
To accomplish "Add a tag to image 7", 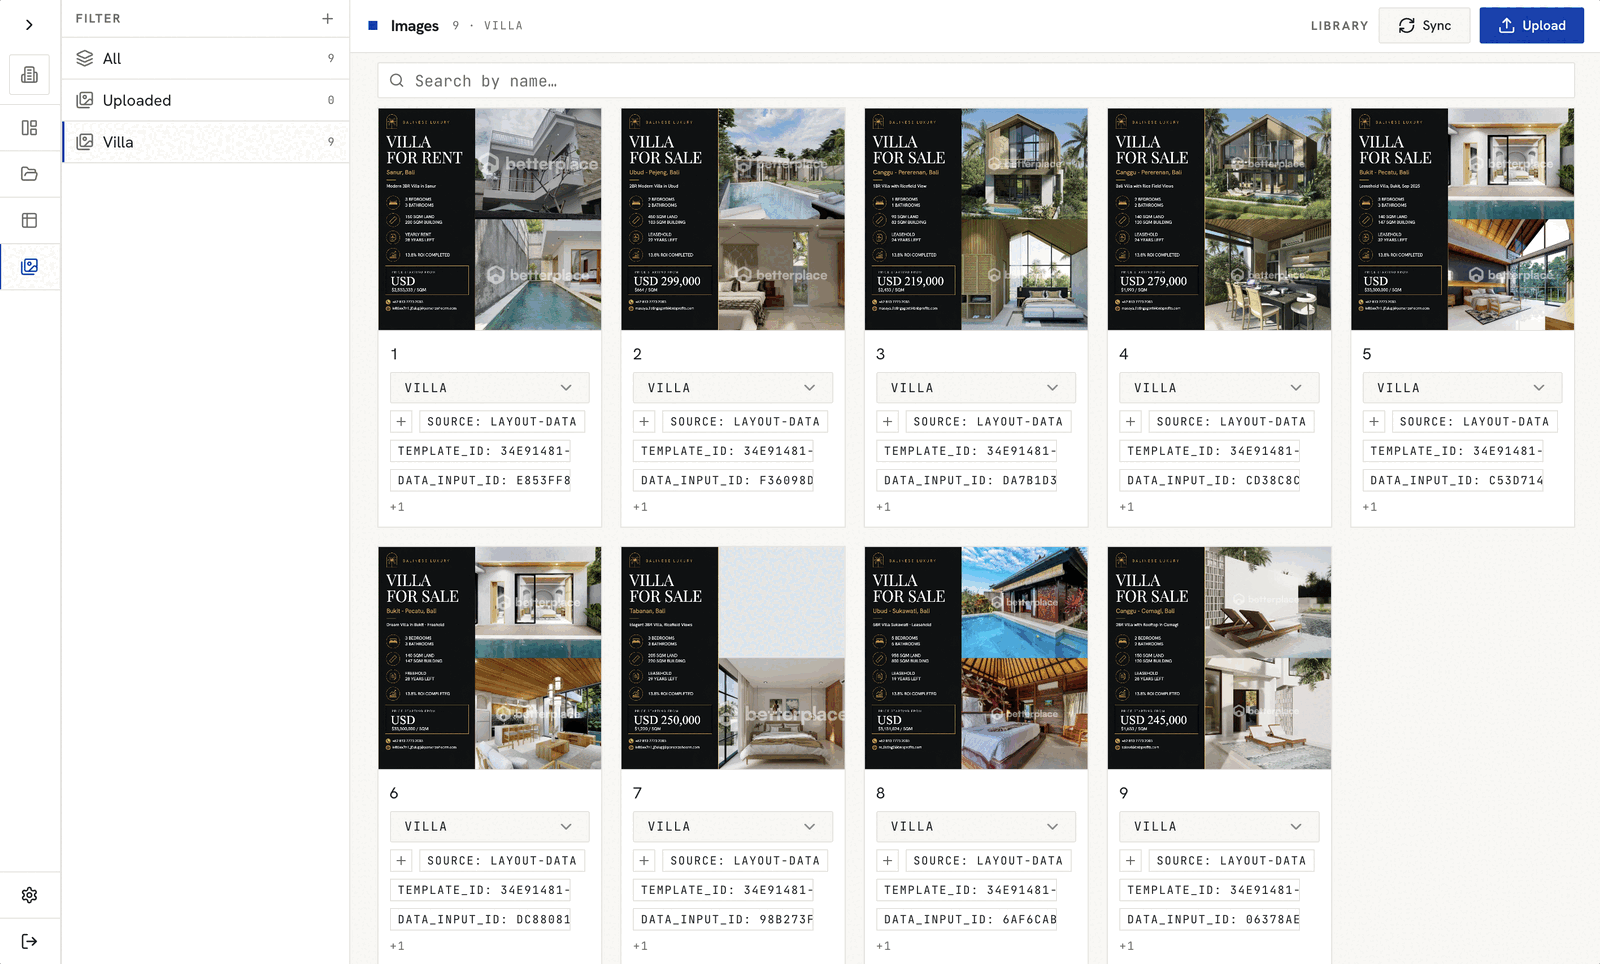I will pyautogui.click(x=644, y=861).
